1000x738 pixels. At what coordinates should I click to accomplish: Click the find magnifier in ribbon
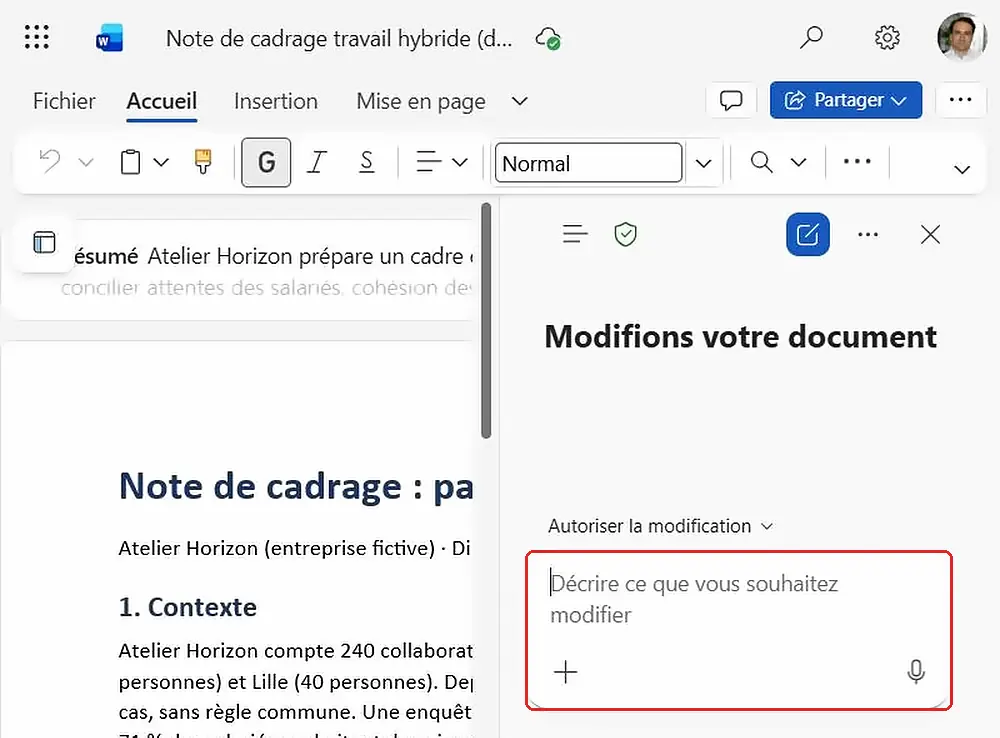761,162
